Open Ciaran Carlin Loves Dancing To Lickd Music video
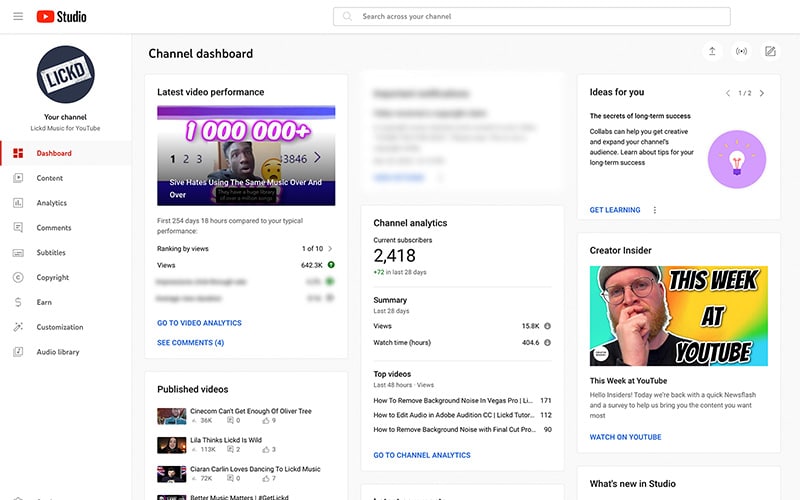 pyautogui.click(x=255, y=469)
